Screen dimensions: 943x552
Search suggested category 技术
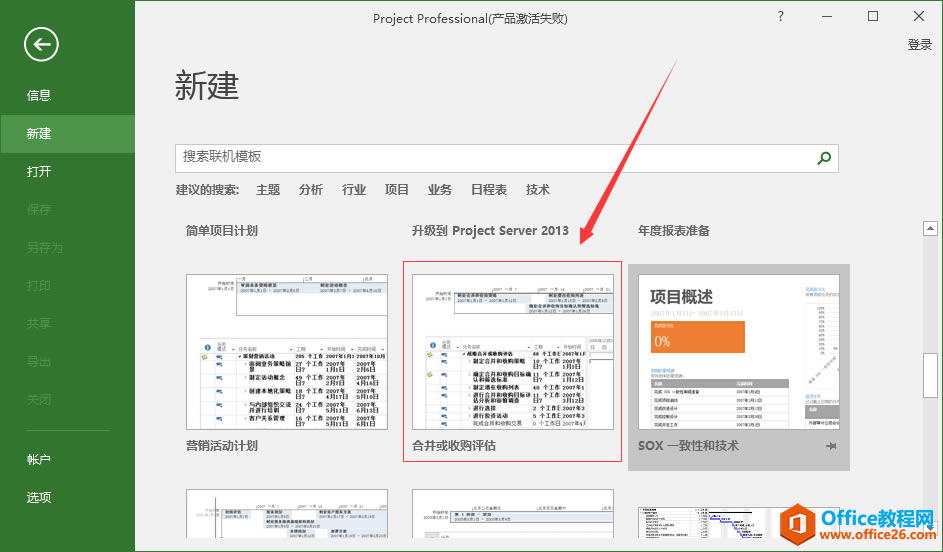538,190
